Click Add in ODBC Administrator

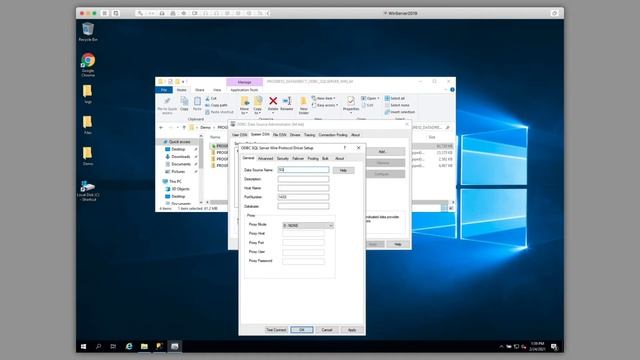click(x=382, y=152)
